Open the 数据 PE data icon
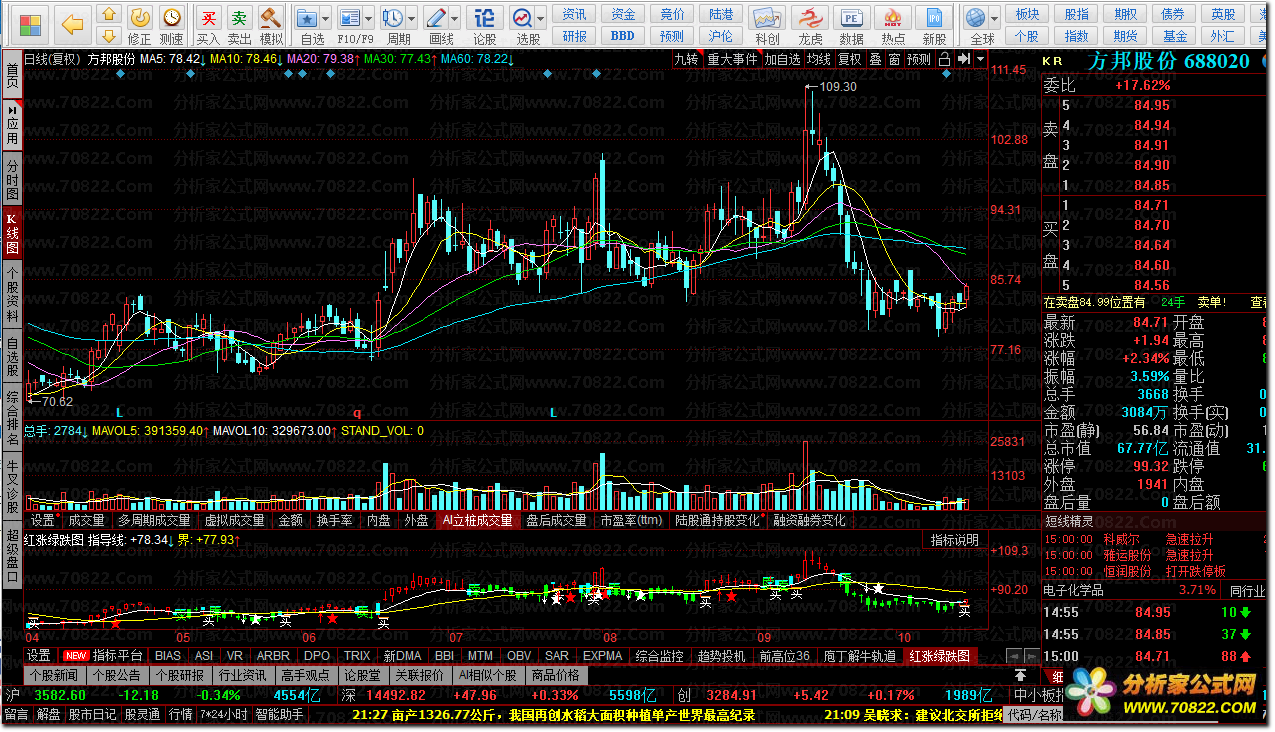This screenshot has width=1275, height=732. pos(852,24)
